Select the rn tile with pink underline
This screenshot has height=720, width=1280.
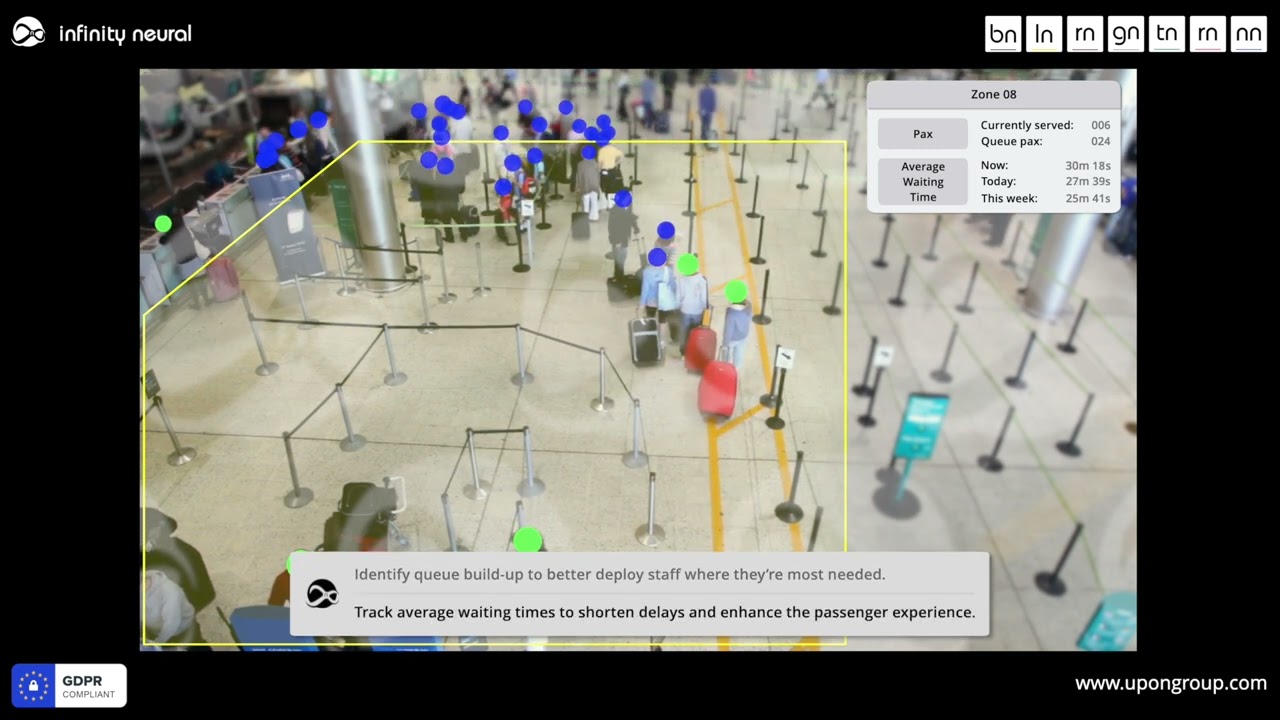1208,34
